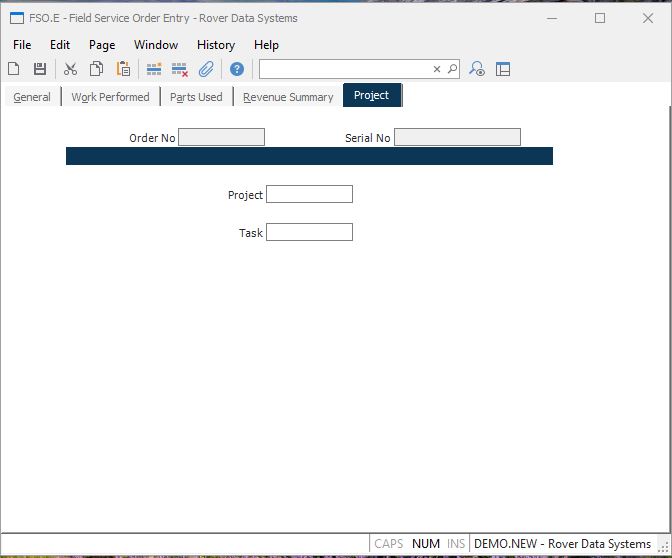Image resolution: width=672 pixels, height=558 pixels.
Task: Click the Save disk icon
Action: coord(40,69)
